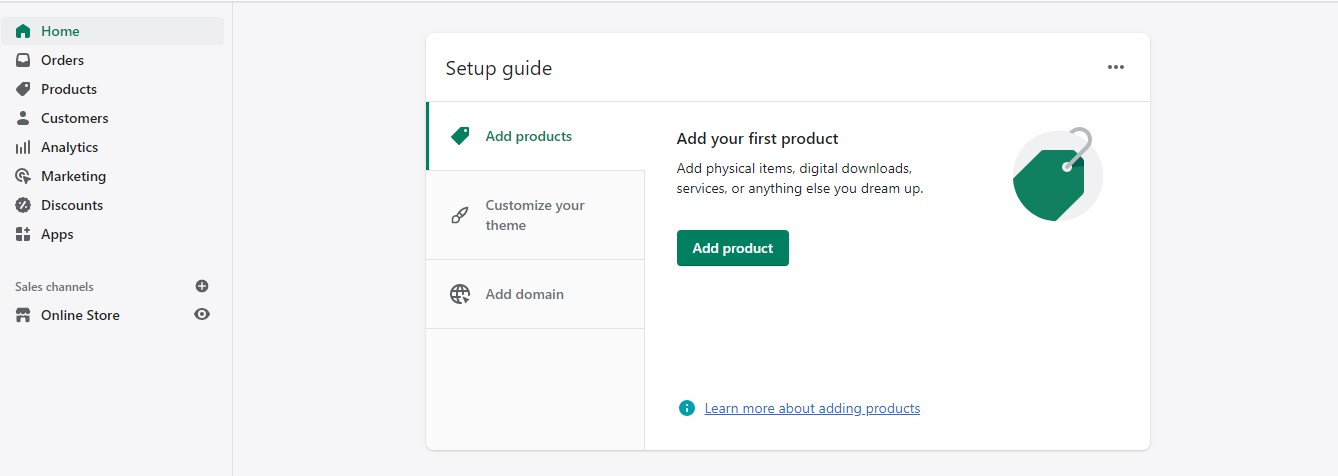Image resolution: width=1338 pixels, height=476 pixels.
Task: Open the Home menu item
Action: 113,31
